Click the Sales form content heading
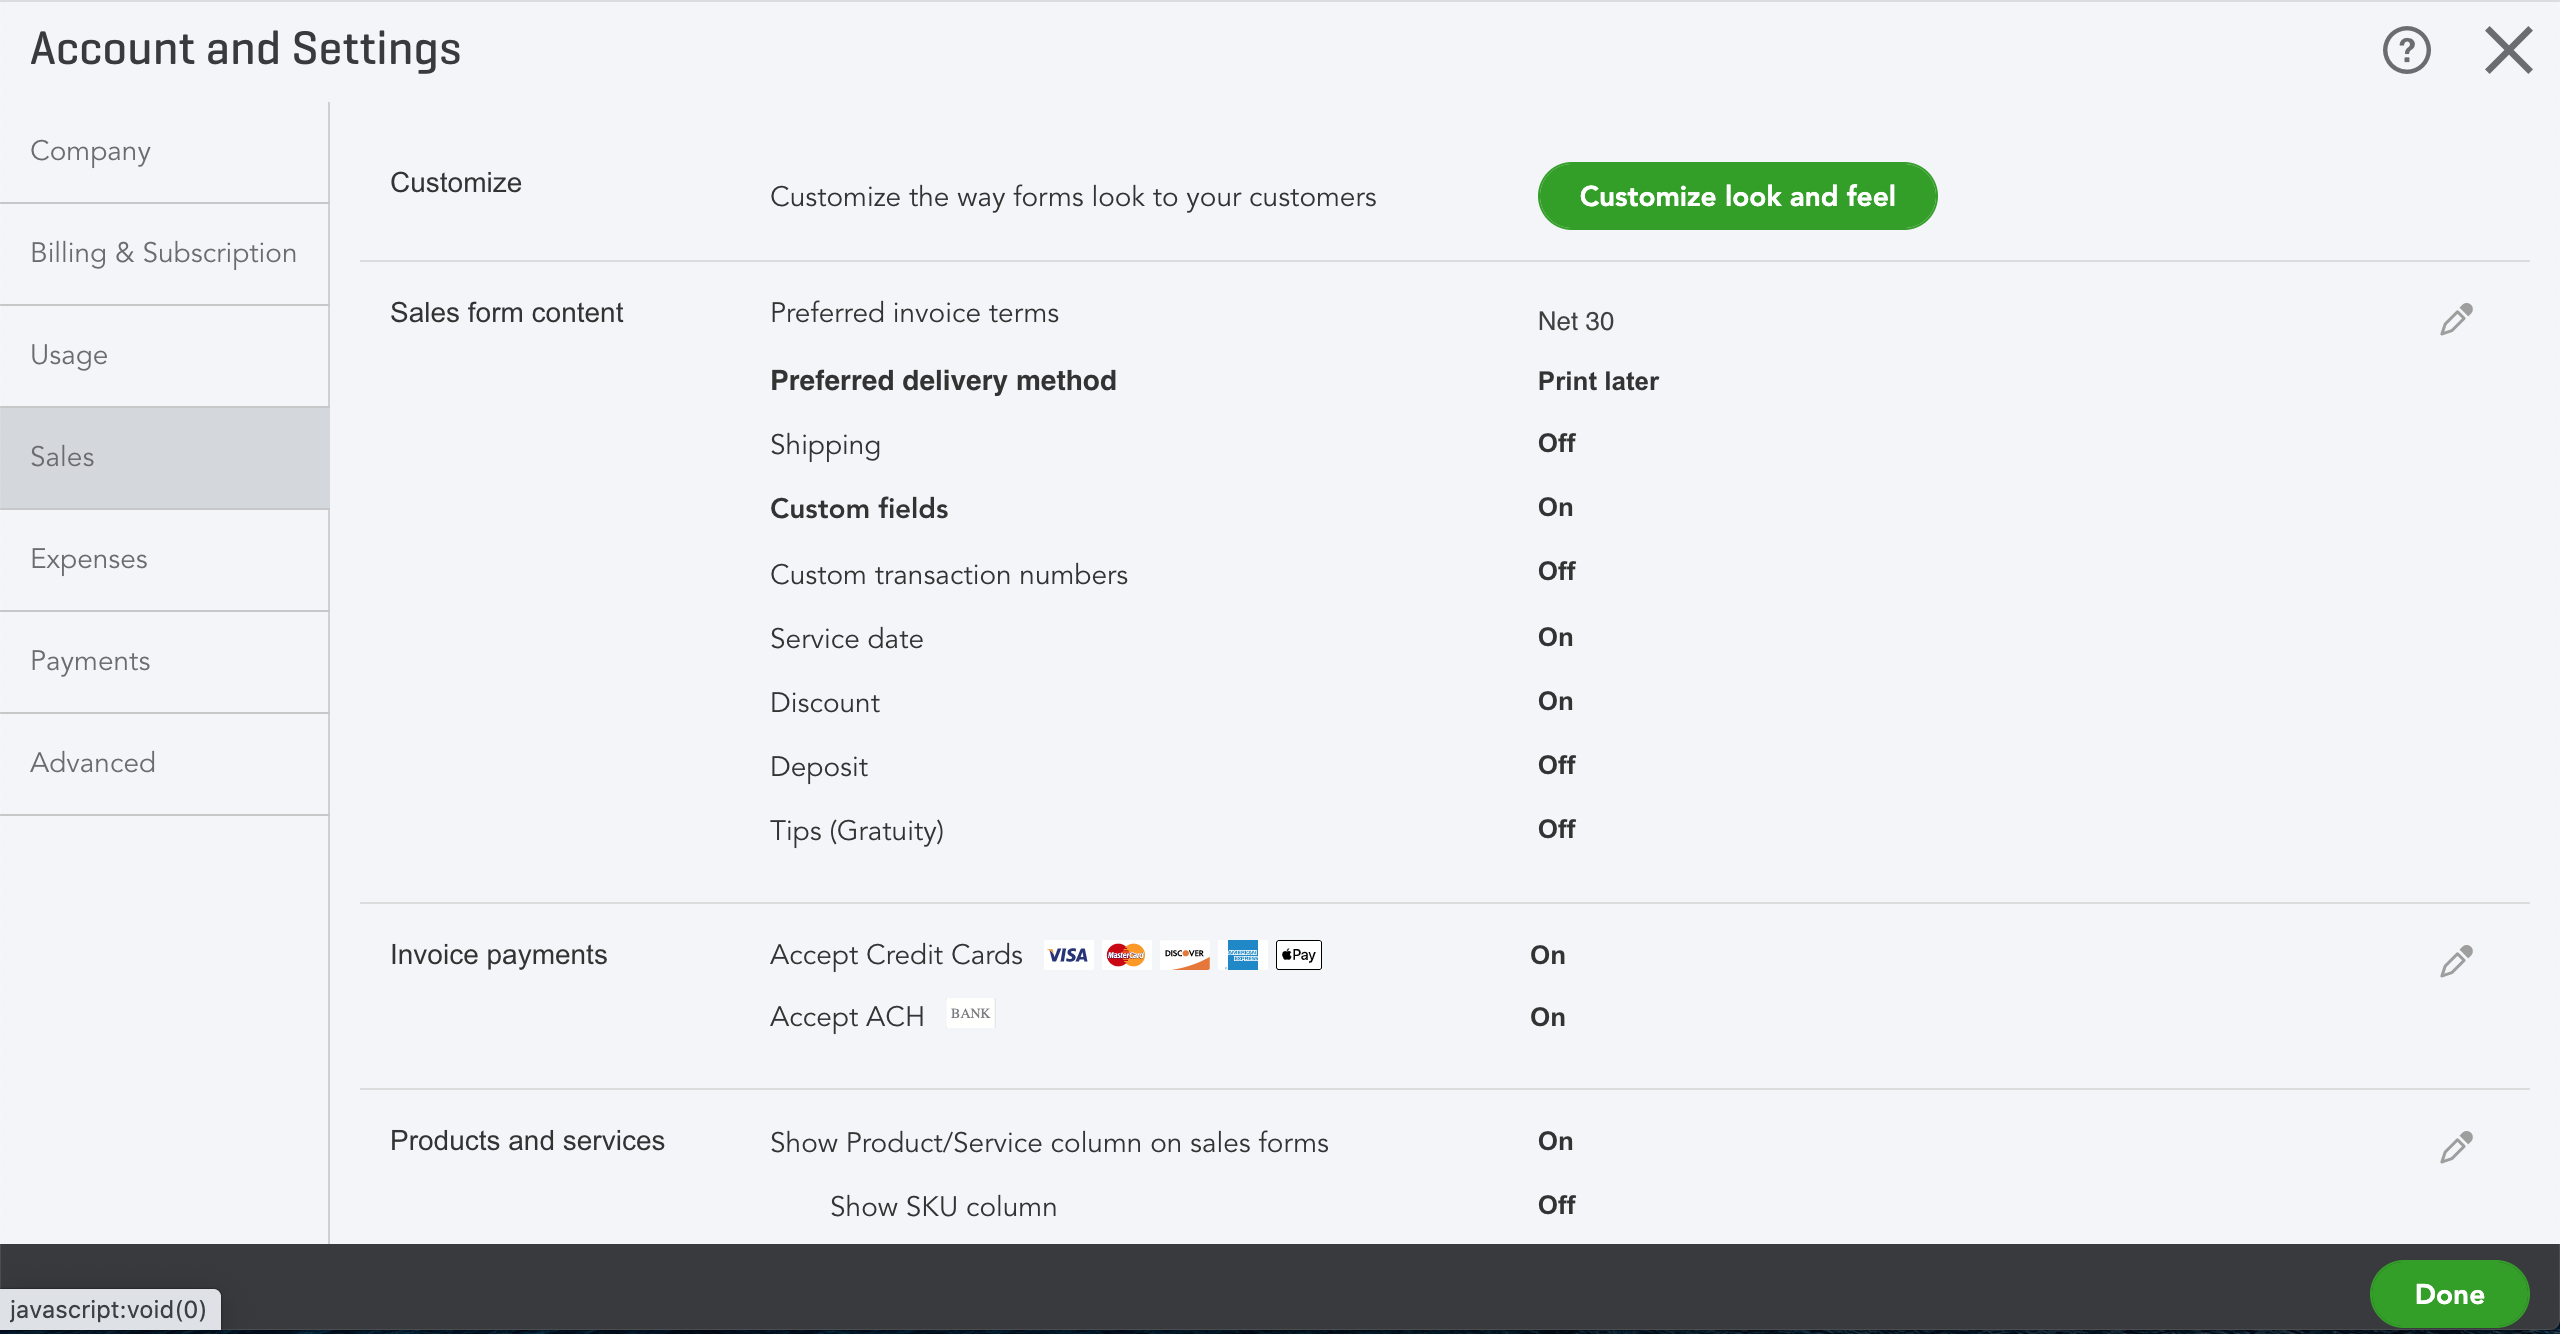Viewport: 2560px width, 1334px height. point(506,313)
